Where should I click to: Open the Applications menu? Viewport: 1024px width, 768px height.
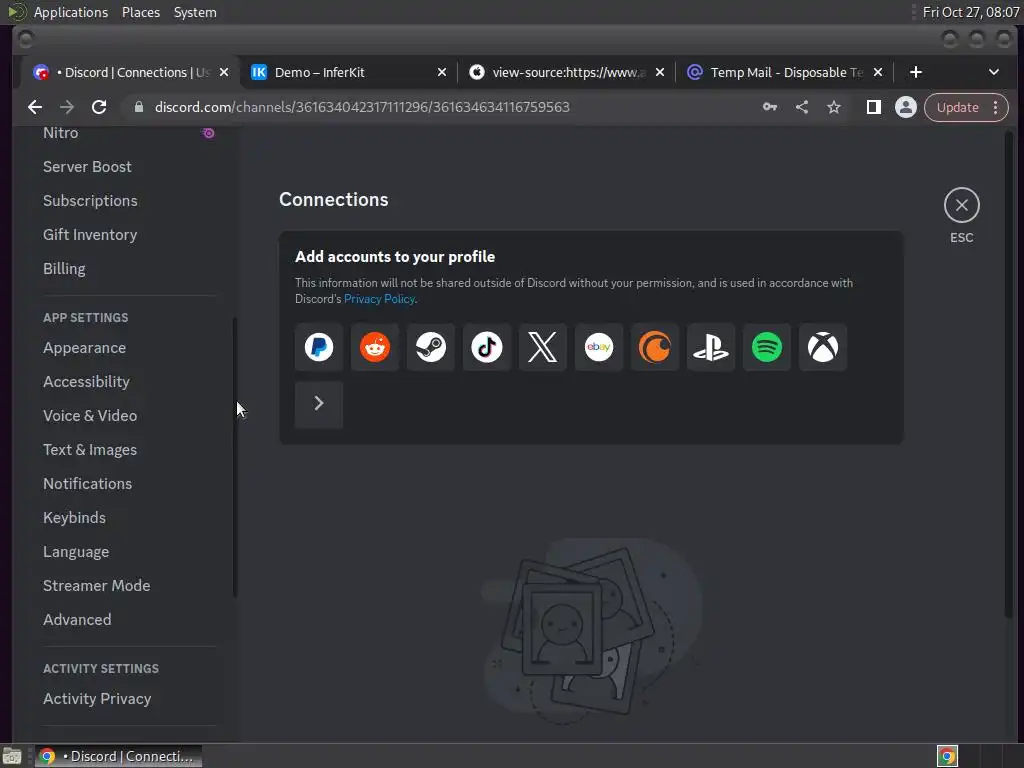(71, 12)
